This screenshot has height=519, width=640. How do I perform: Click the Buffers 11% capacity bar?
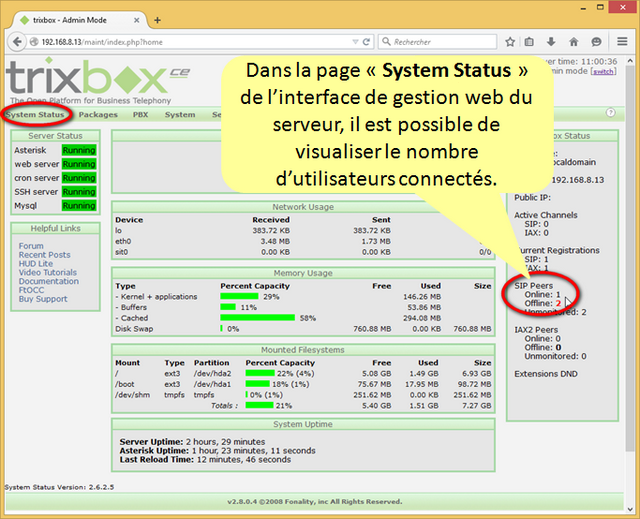coord(228,307)
